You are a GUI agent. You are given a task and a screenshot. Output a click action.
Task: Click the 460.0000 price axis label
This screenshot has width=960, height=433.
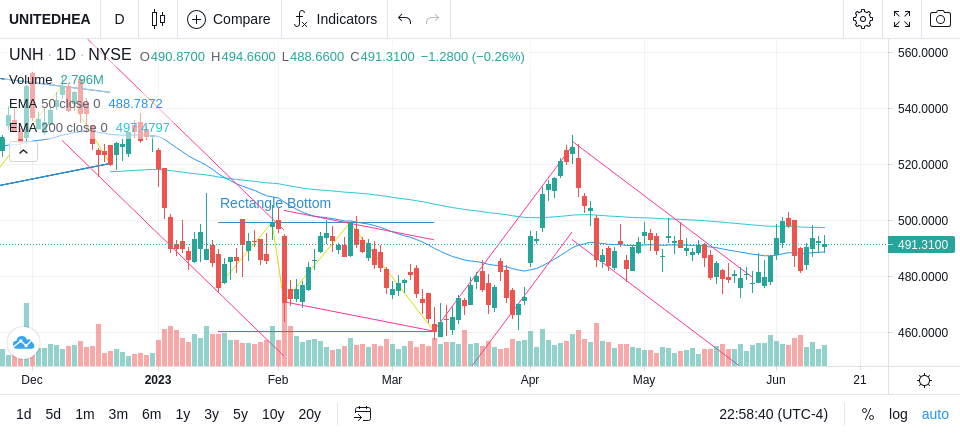(923, 333)
